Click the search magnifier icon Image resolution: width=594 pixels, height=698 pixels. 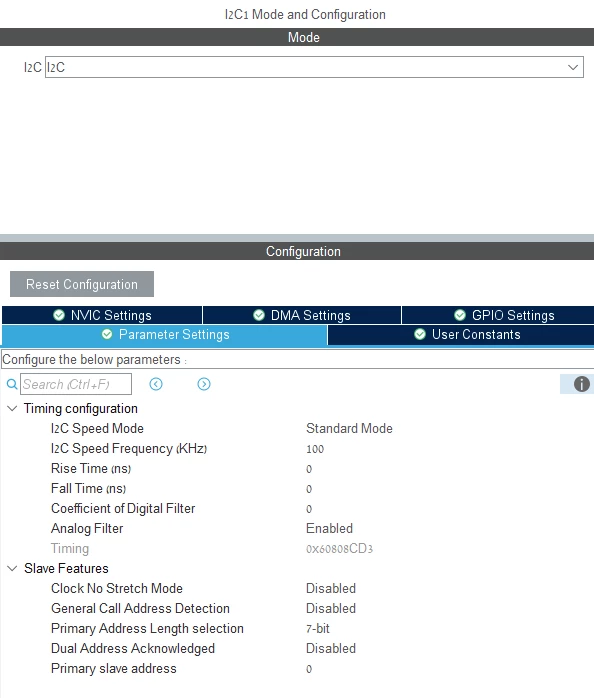coord(12,384)
